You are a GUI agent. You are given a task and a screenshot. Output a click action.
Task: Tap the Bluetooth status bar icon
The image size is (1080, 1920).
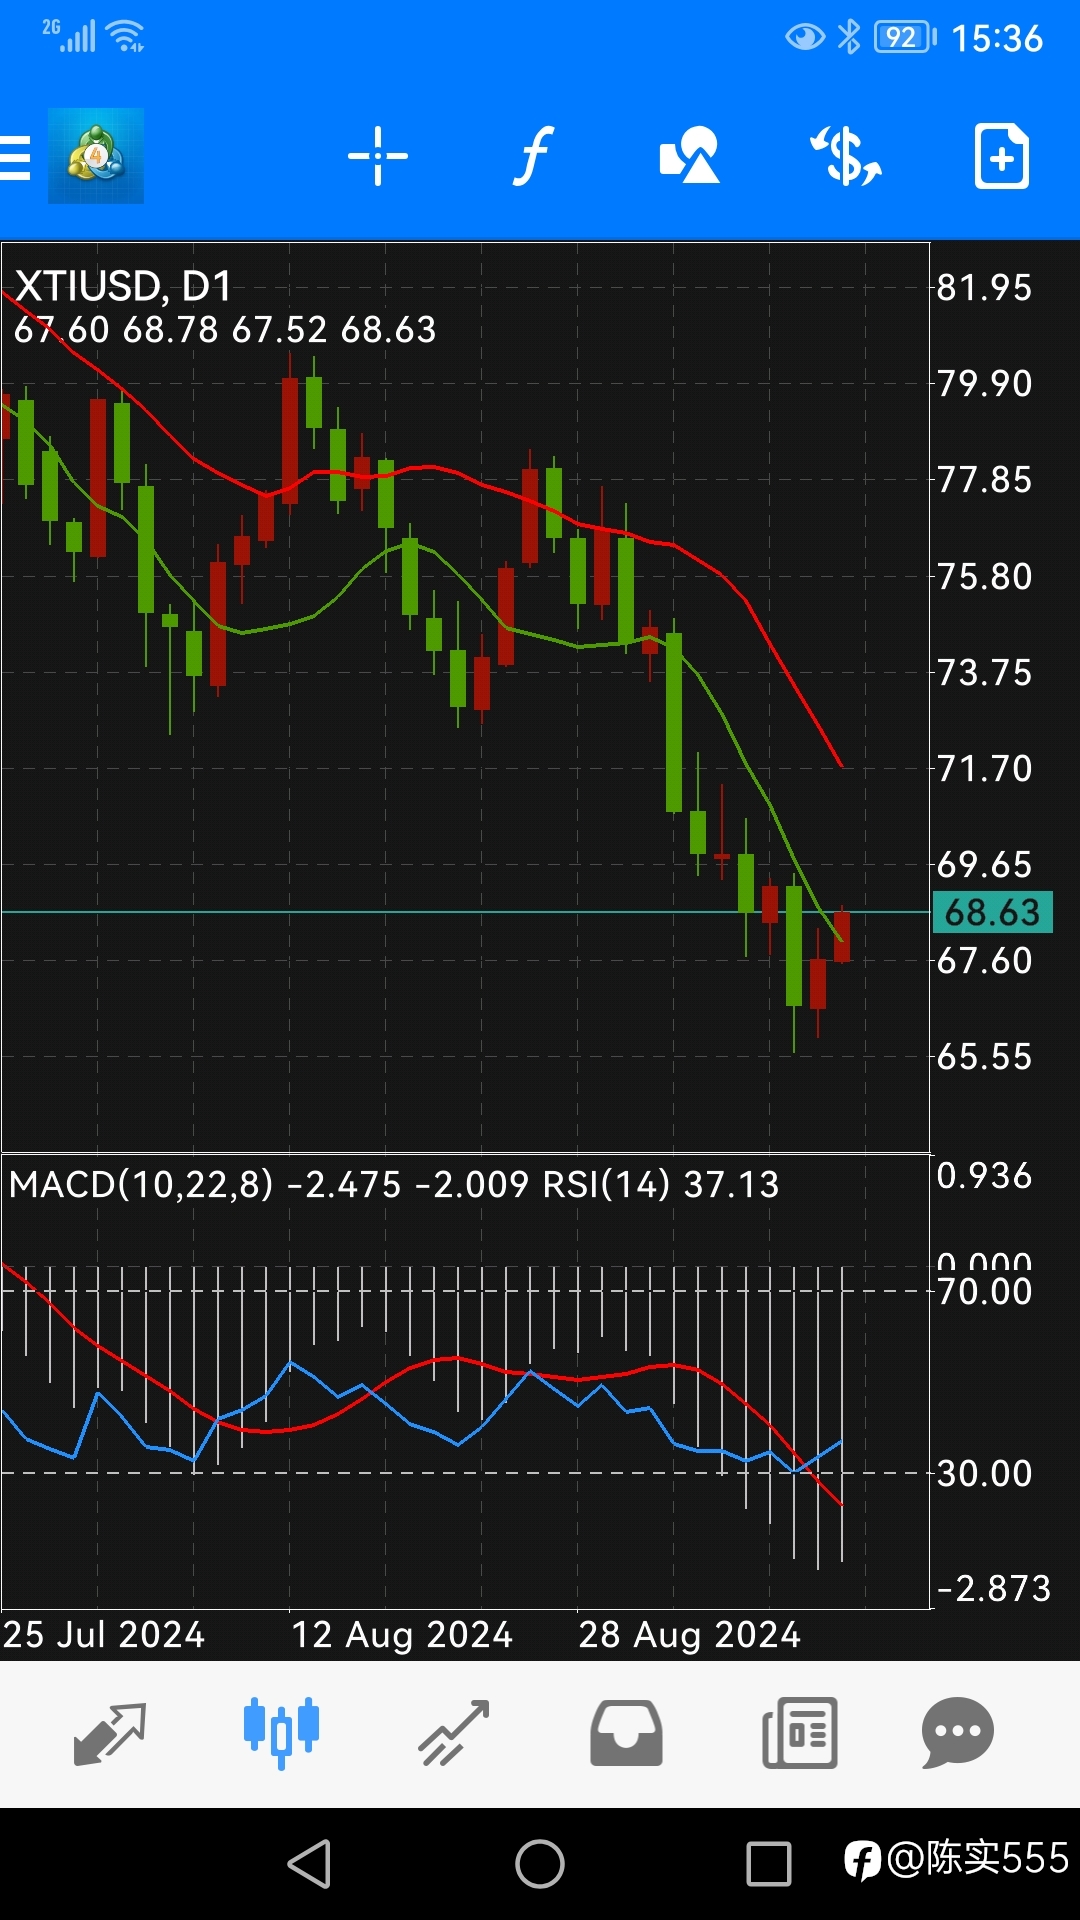(x=849, y=37)
